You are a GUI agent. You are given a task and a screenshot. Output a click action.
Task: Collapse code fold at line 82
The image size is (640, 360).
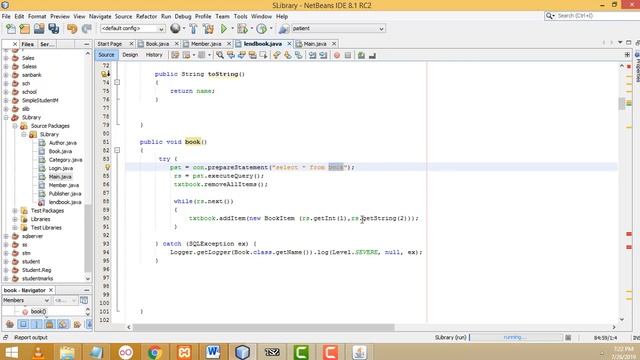pyautogui.click(x=117, y=150)
